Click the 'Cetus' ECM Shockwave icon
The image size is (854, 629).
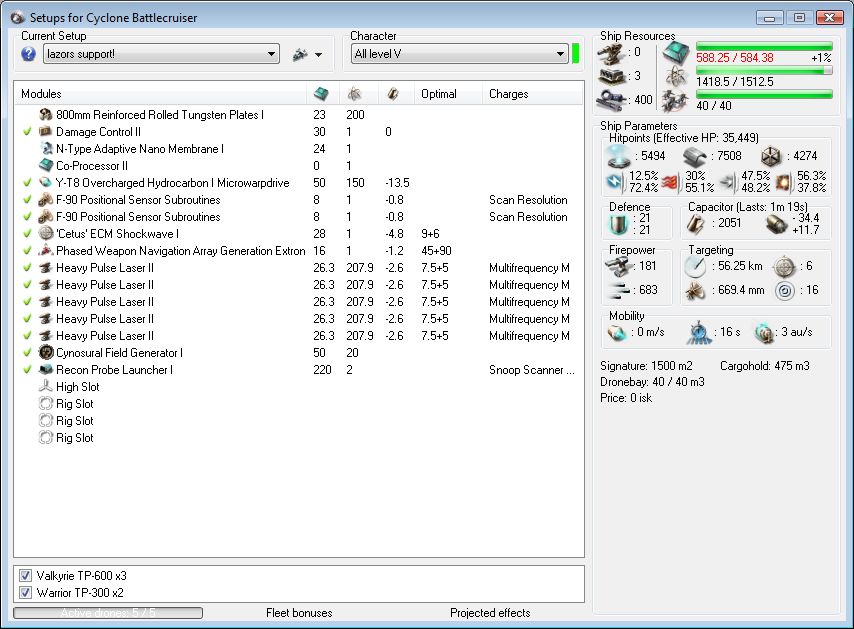(x=46, y=233)
